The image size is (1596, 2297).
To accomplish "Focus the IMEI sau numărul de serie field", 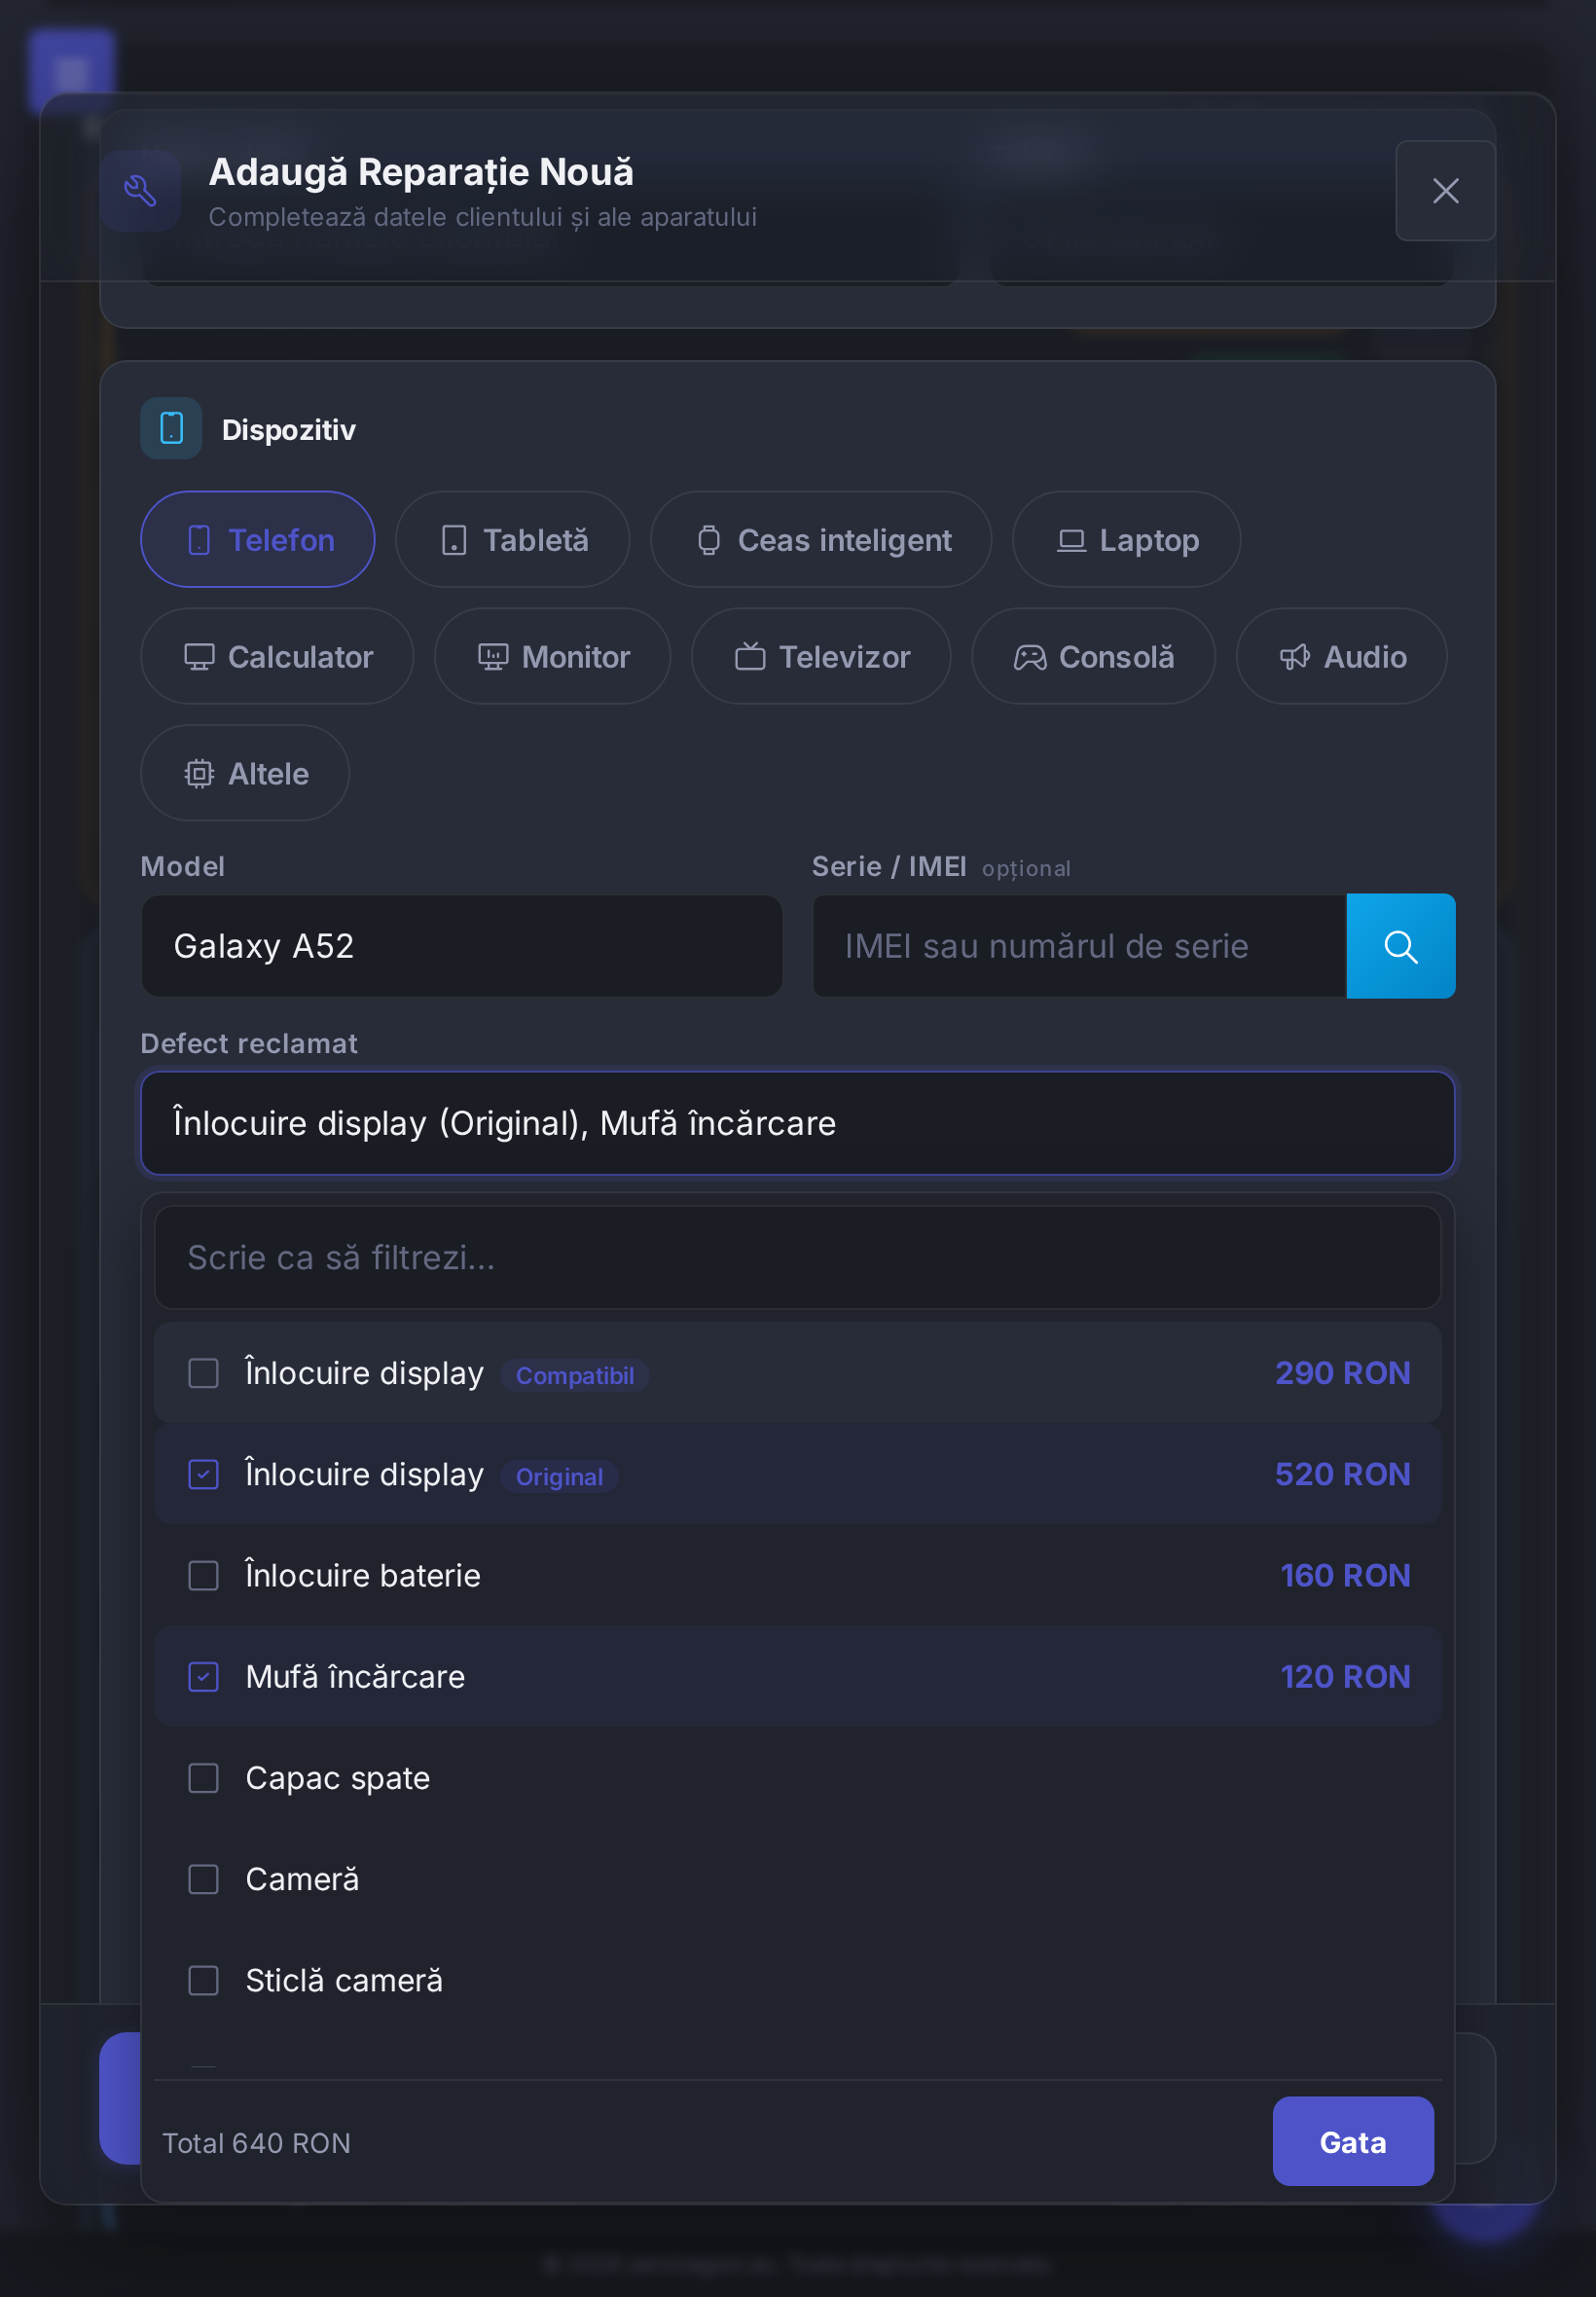I will pos(1079,946).
